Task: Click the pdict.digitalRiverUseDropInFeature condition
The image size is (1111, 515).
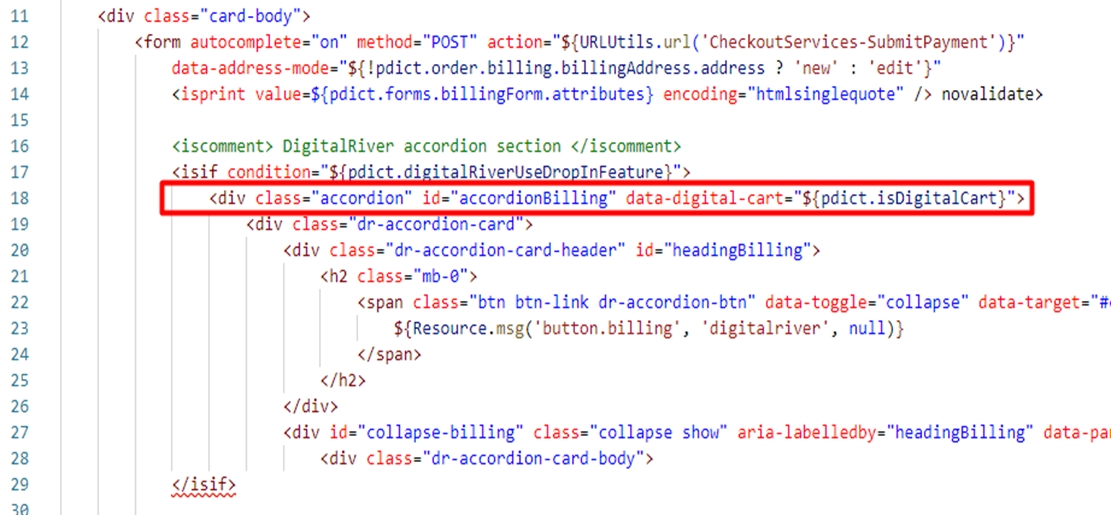Action: (x=505, y=172)
